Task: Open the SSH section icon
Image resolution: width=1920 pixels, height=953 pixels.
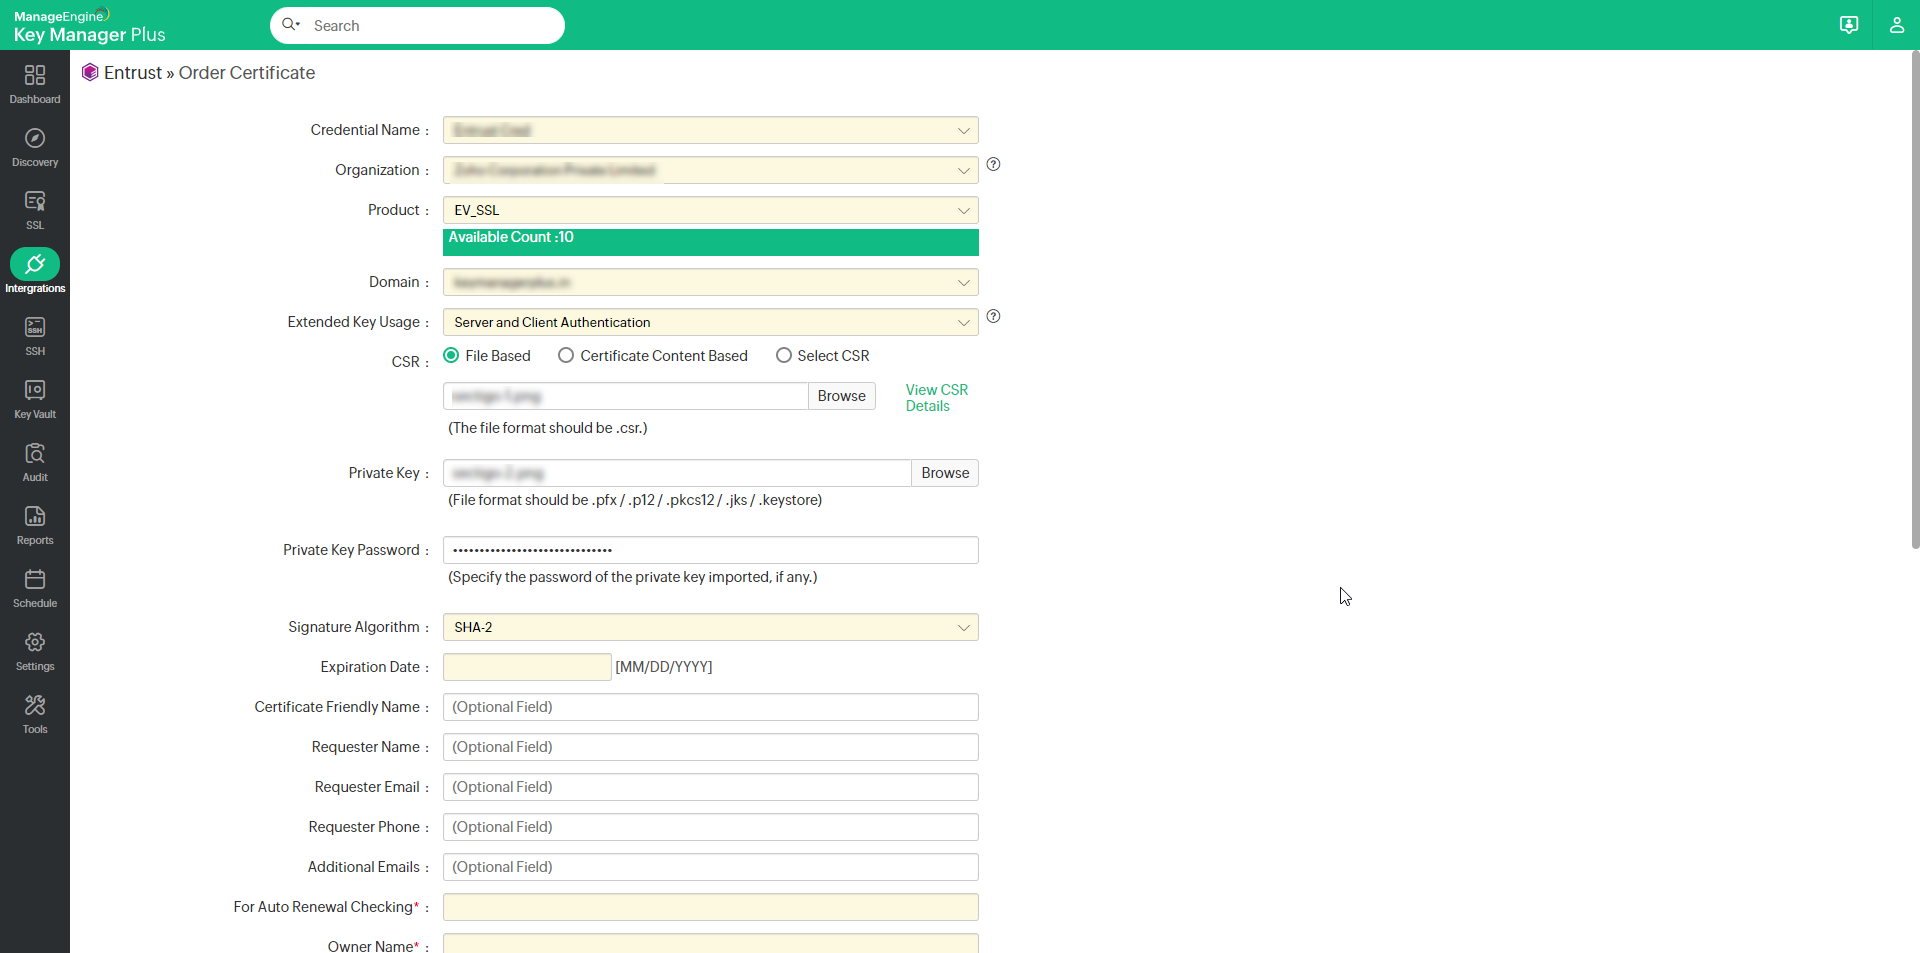Action: (35, 327)
